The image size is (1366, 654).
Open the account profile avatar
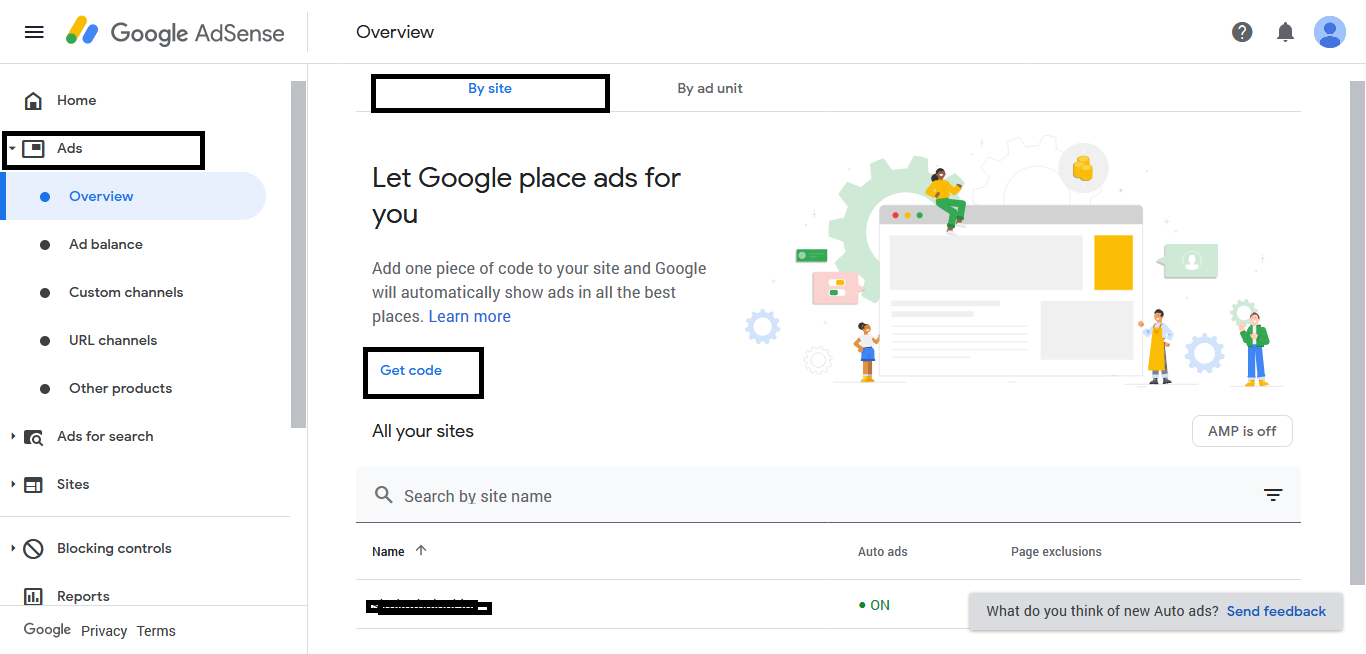[x=1329, y=32]
